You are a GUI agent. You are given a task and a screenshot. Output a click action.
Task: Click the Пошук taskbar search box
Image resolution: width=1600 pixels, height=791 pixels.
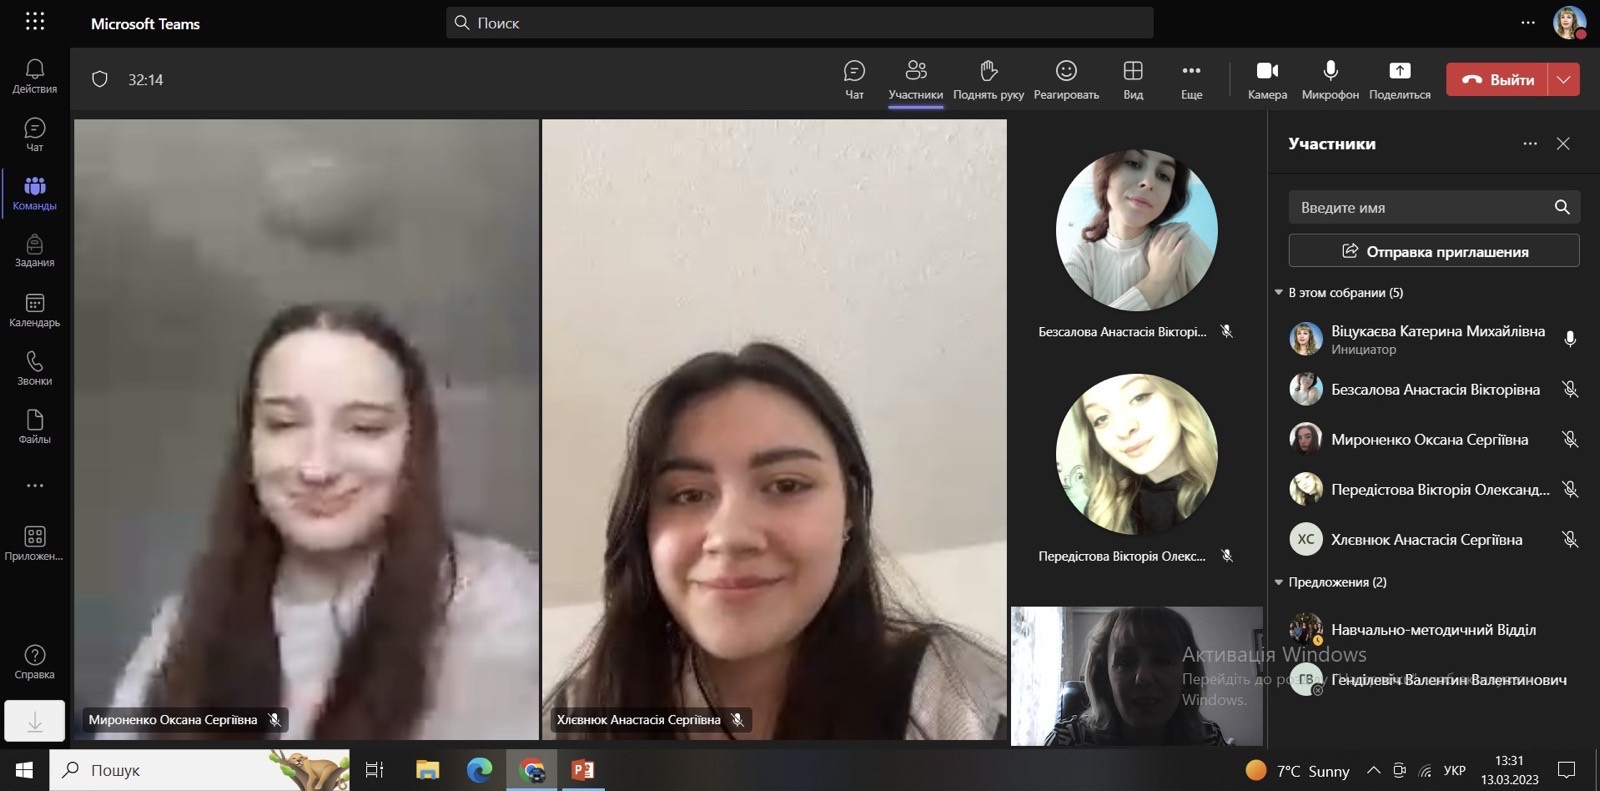click(200, 770)
